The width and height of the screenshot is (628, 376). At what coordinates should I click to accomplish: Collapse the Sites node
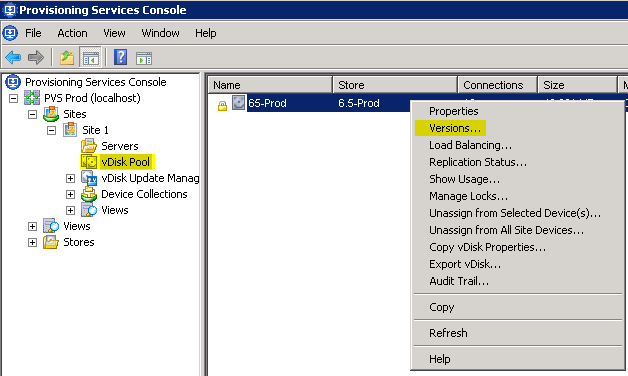(x=32, y=115)
